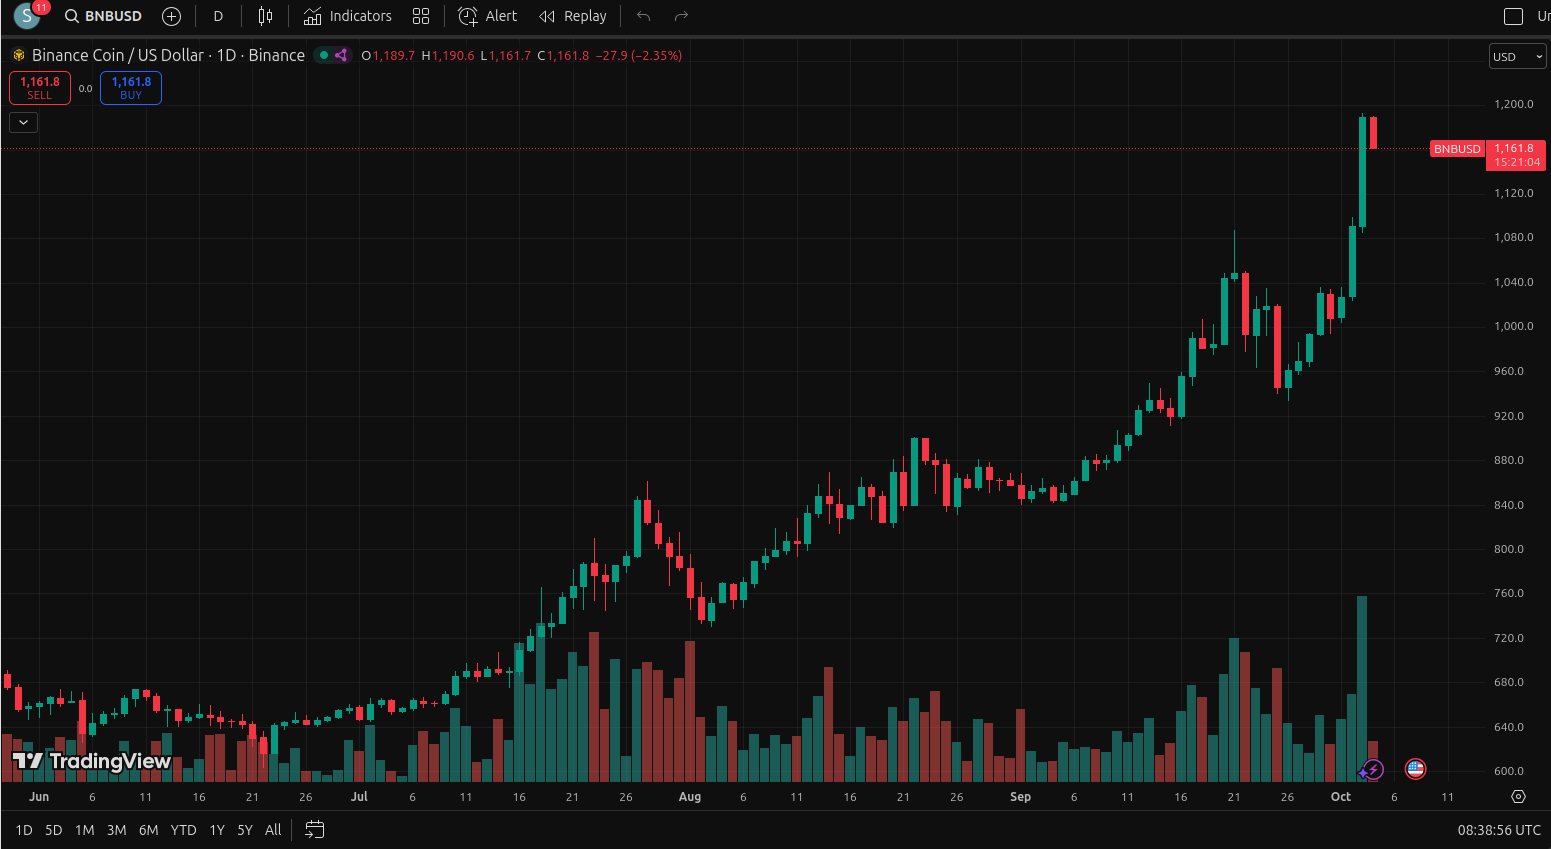Open layout setup square icon

[x=1514, y=16]
